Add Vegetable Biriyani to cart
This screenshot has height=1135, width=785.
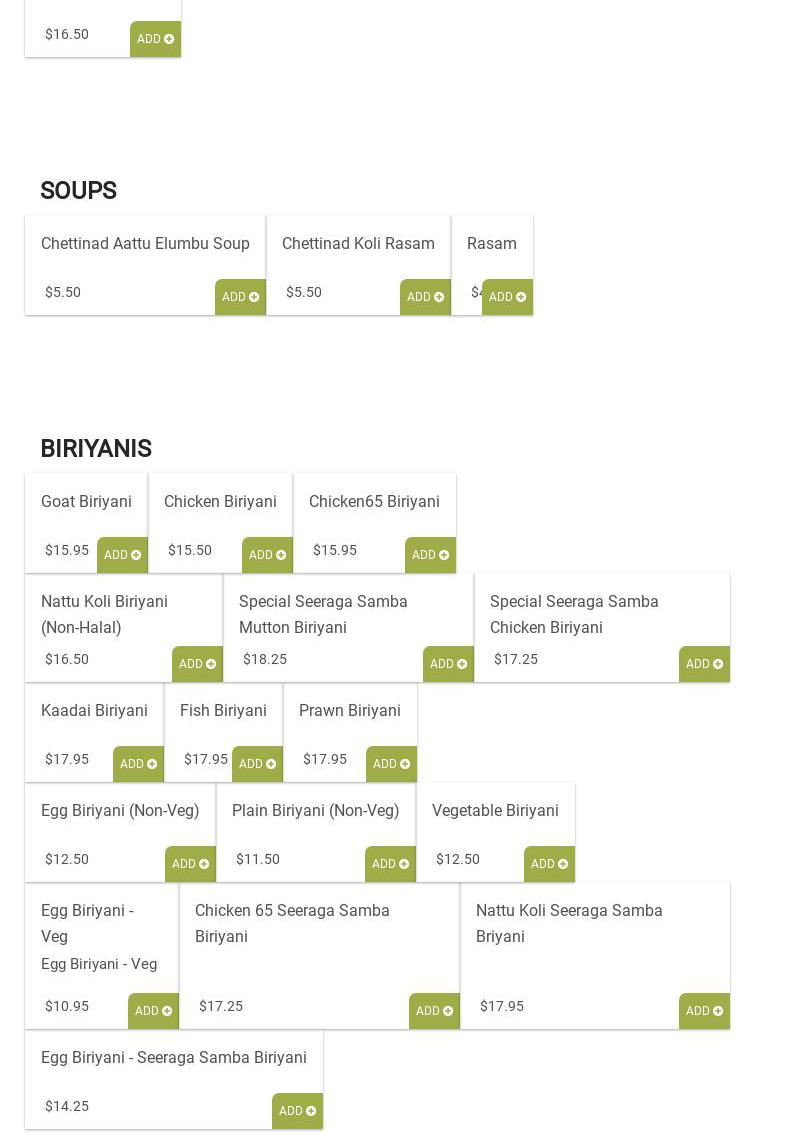point(549,864)
